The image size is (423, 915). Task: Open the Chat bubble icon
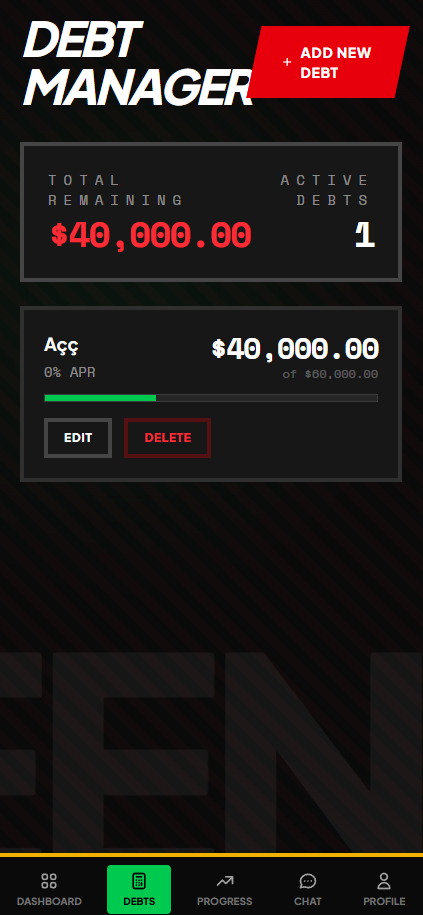point(307,881)
